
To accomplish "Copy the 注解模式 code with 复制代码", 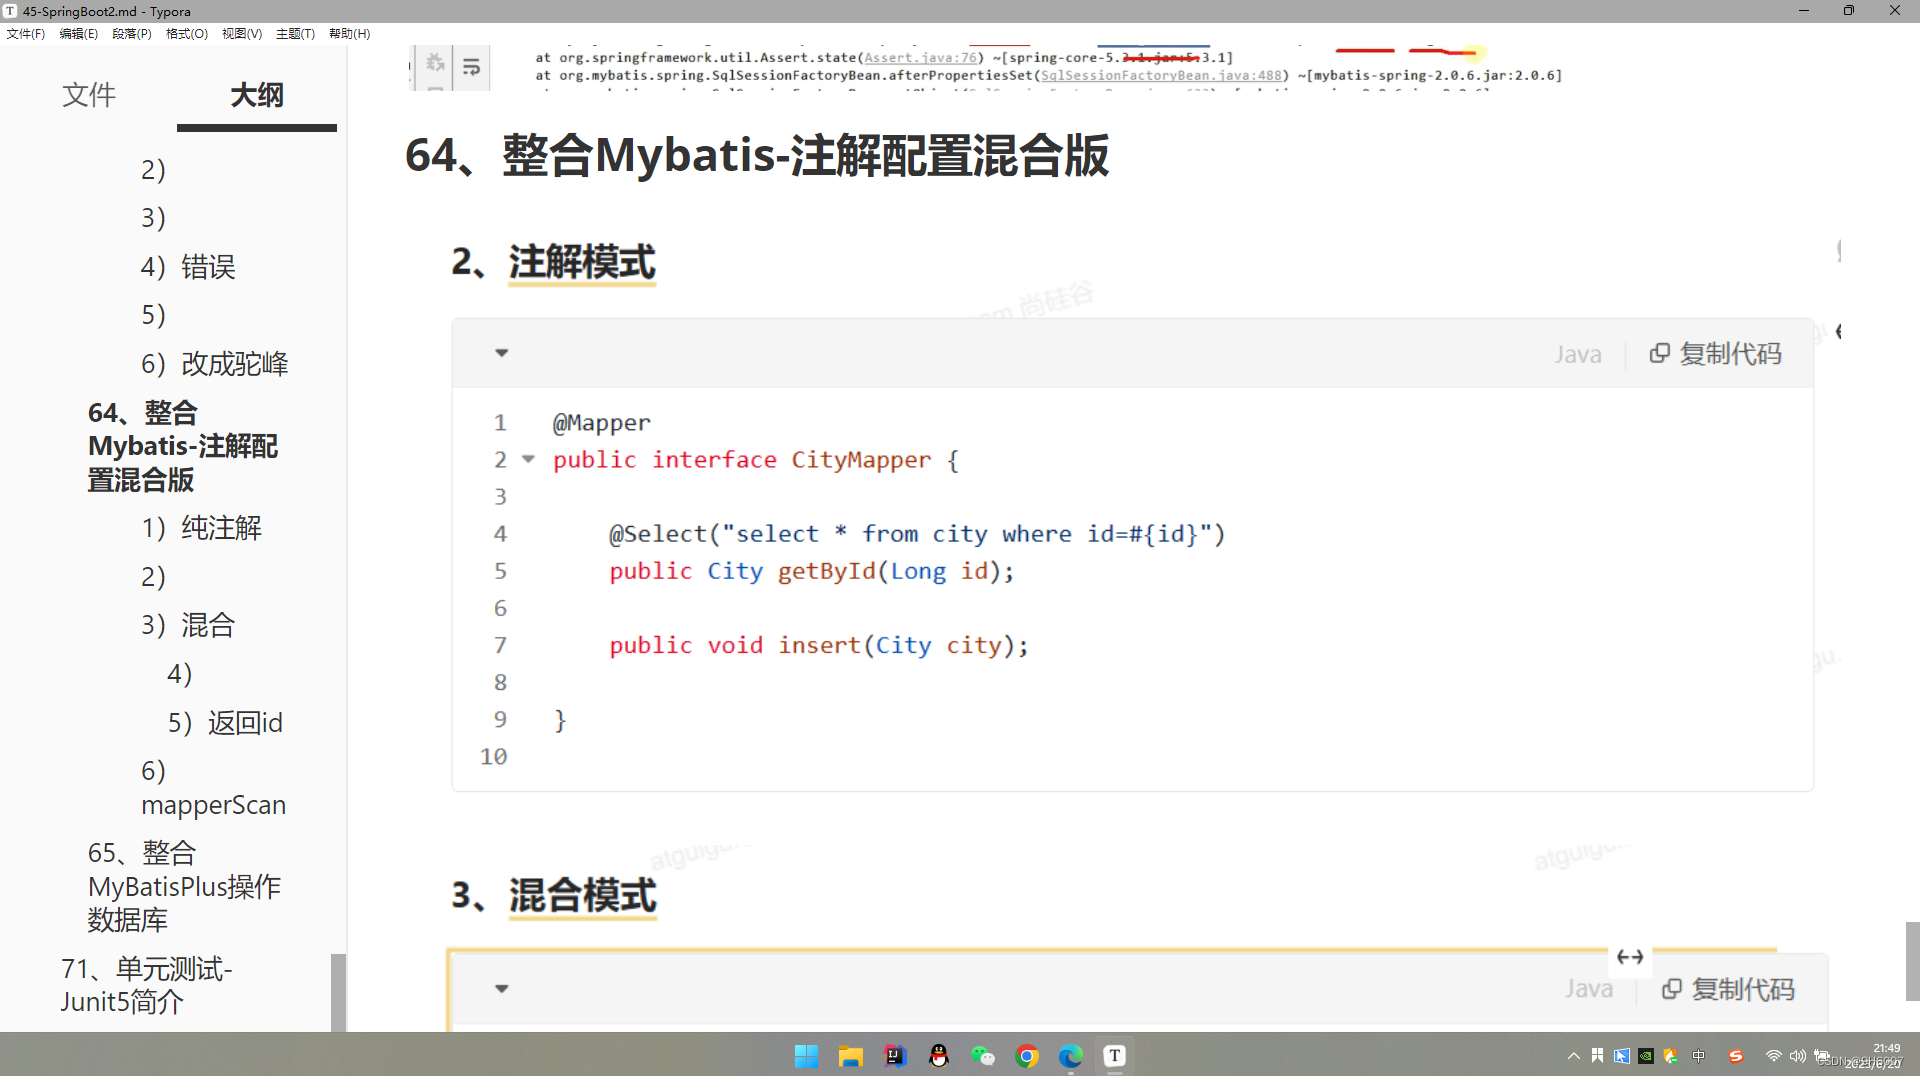I will [1716, 354].
